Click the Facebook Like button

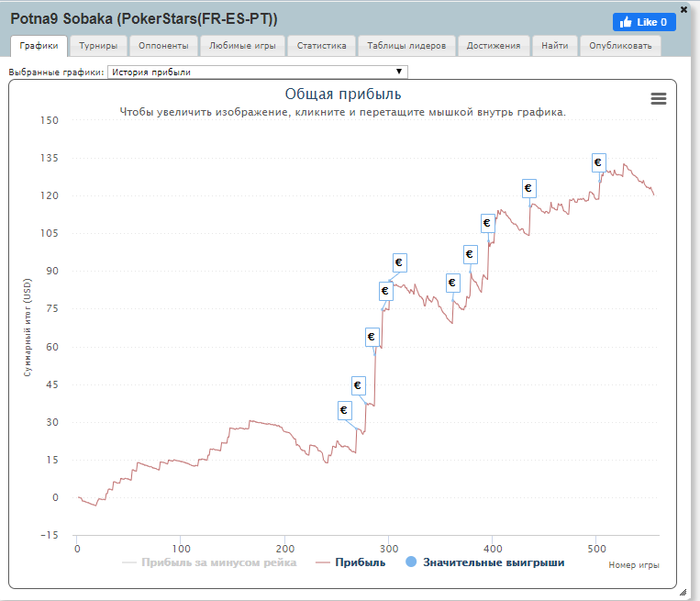click(x=644, y=22)
